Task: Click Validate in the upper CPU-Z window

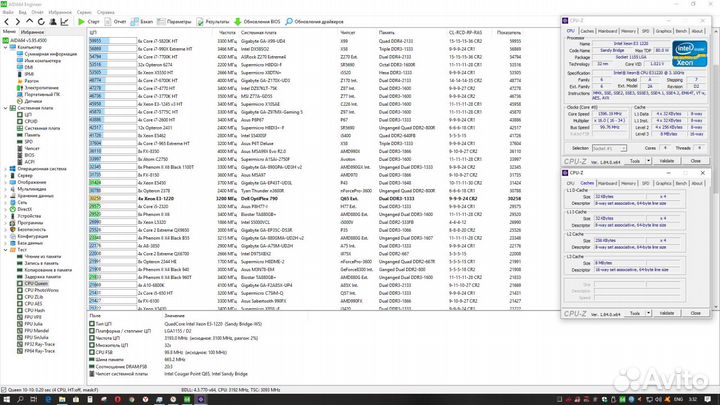Action: [667, 161]
